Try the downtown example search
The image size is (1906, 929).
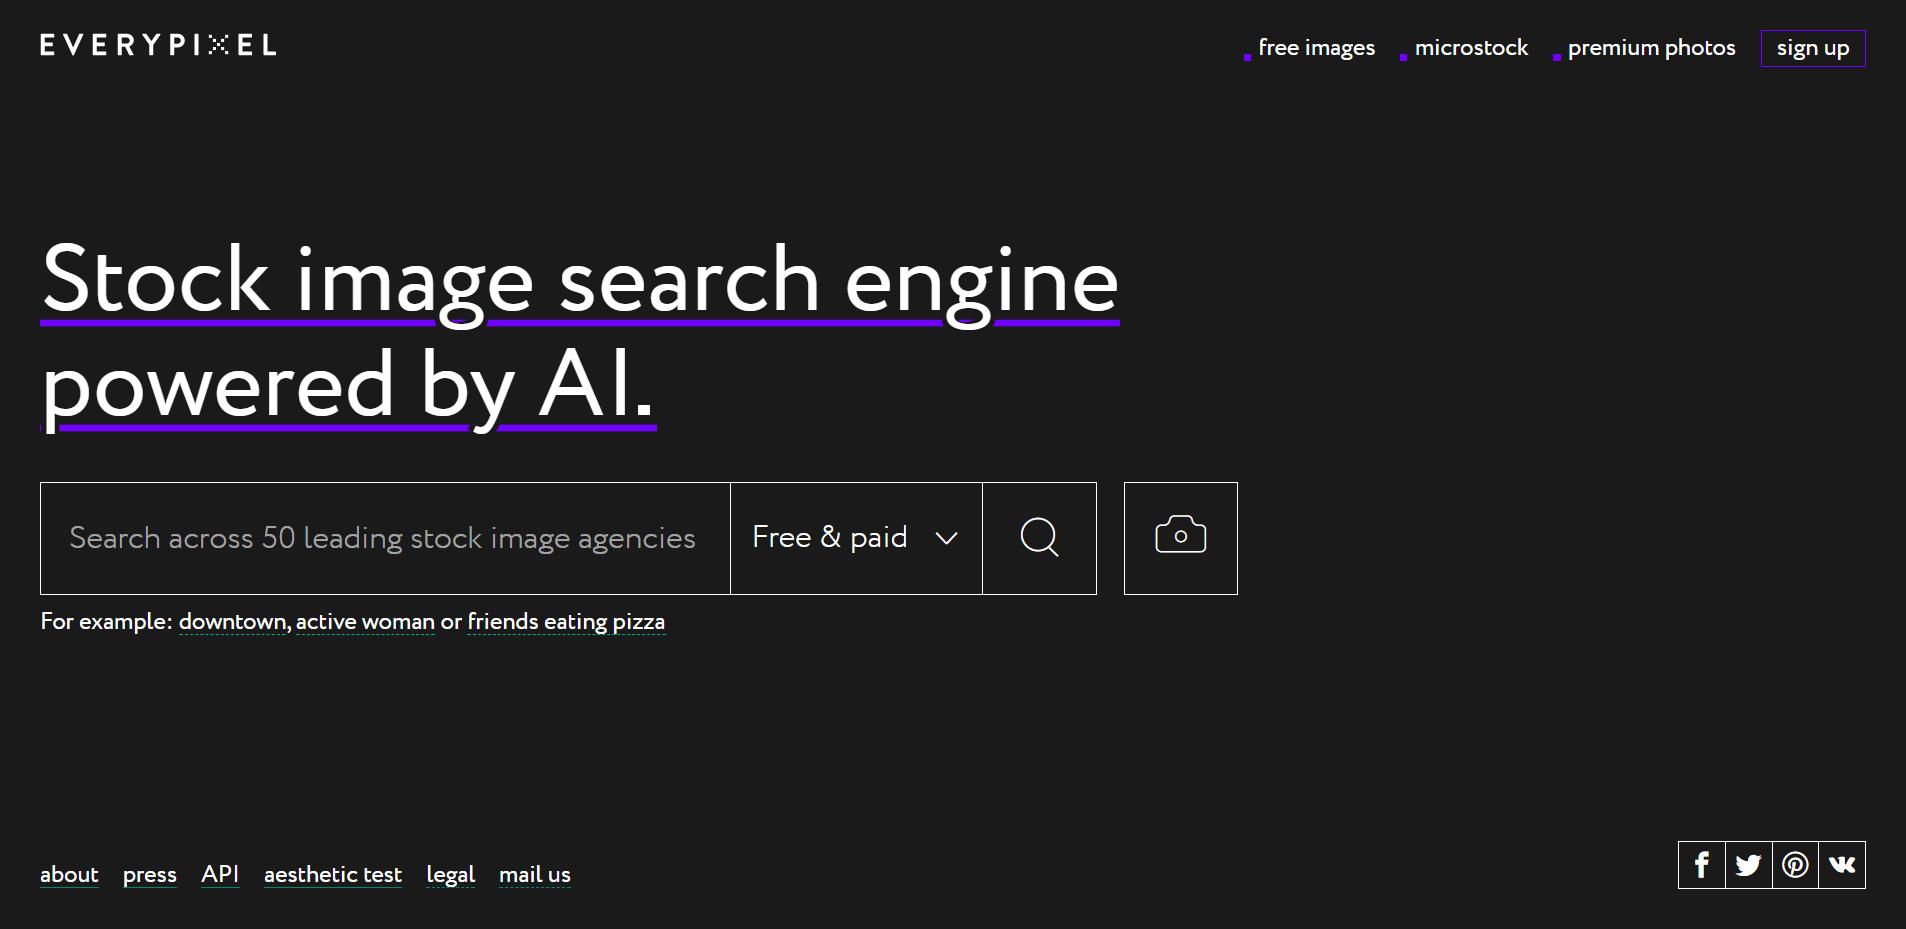click(x=232, y=622)
